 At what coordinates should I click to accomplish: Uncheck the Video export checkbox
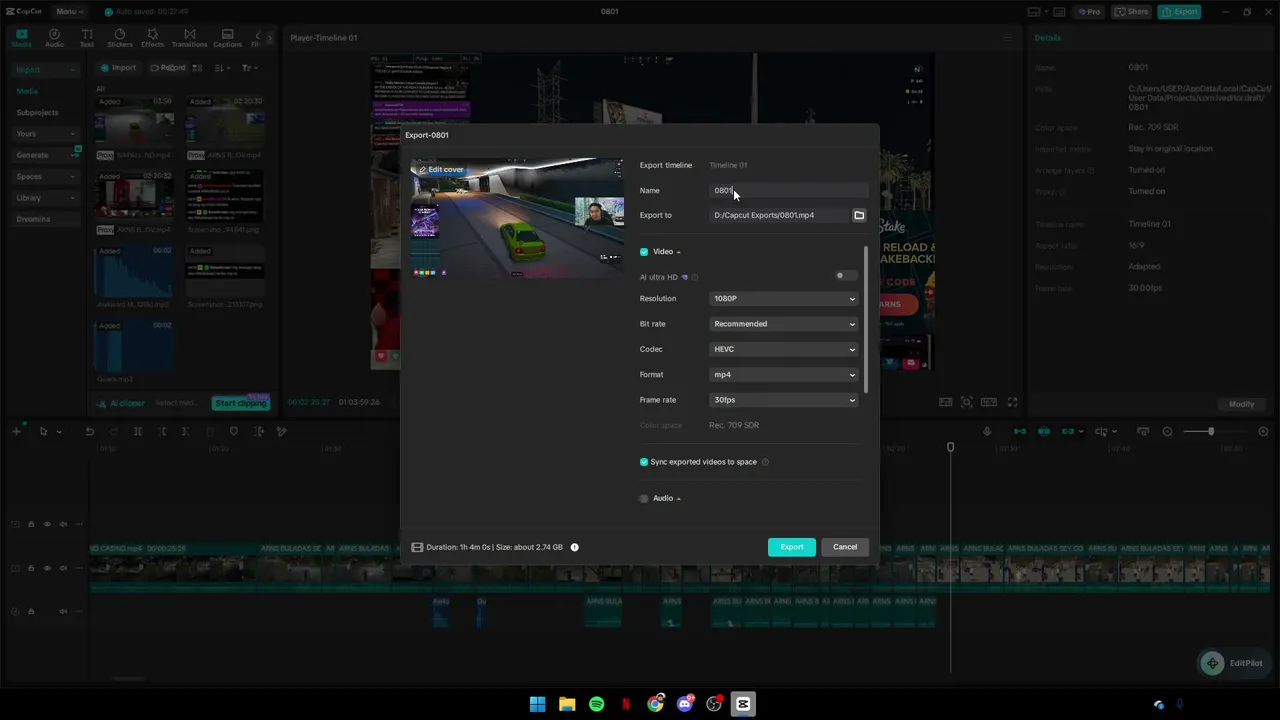644,252
